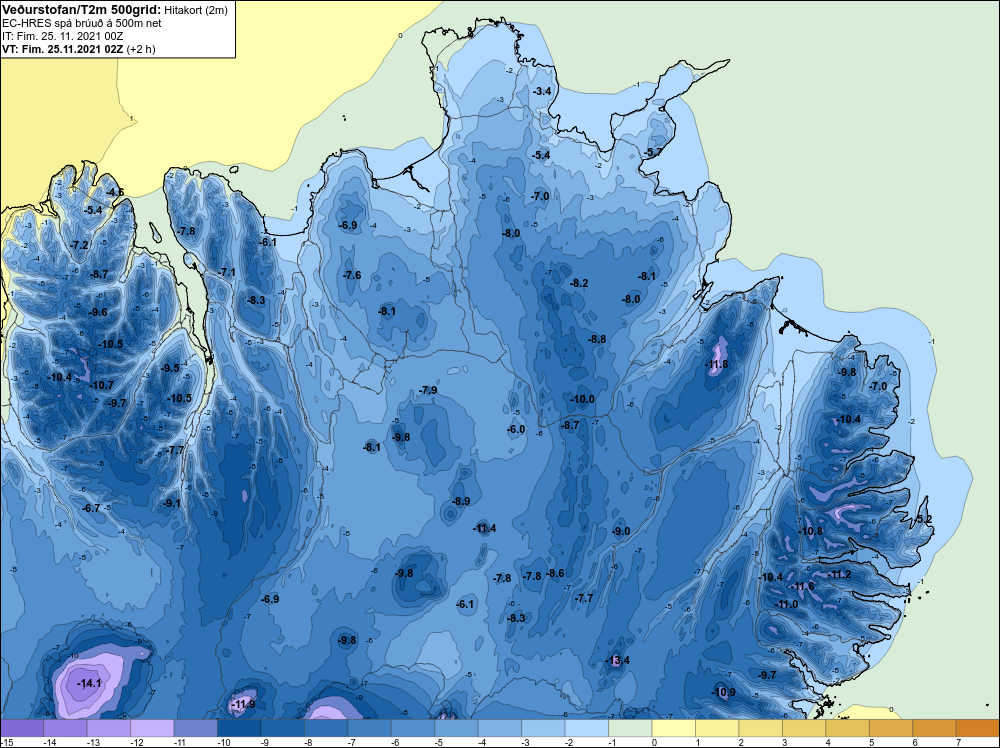1000x748 pixels.
Task: Click the pale green legend swatch right of -1
Action: coord(630,728)
